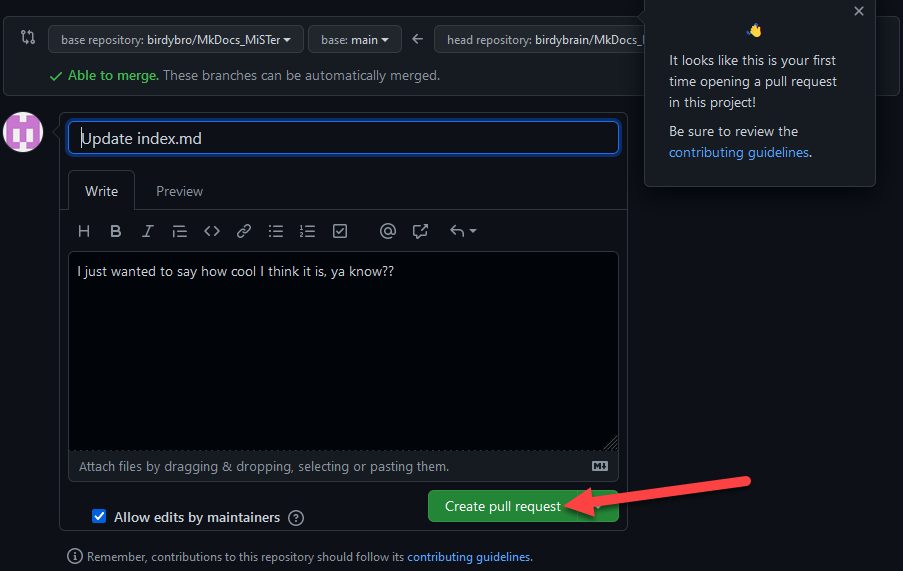Uncheck Allow edits by maintainers
Screen dimensions: 903x571
[99, 517]
